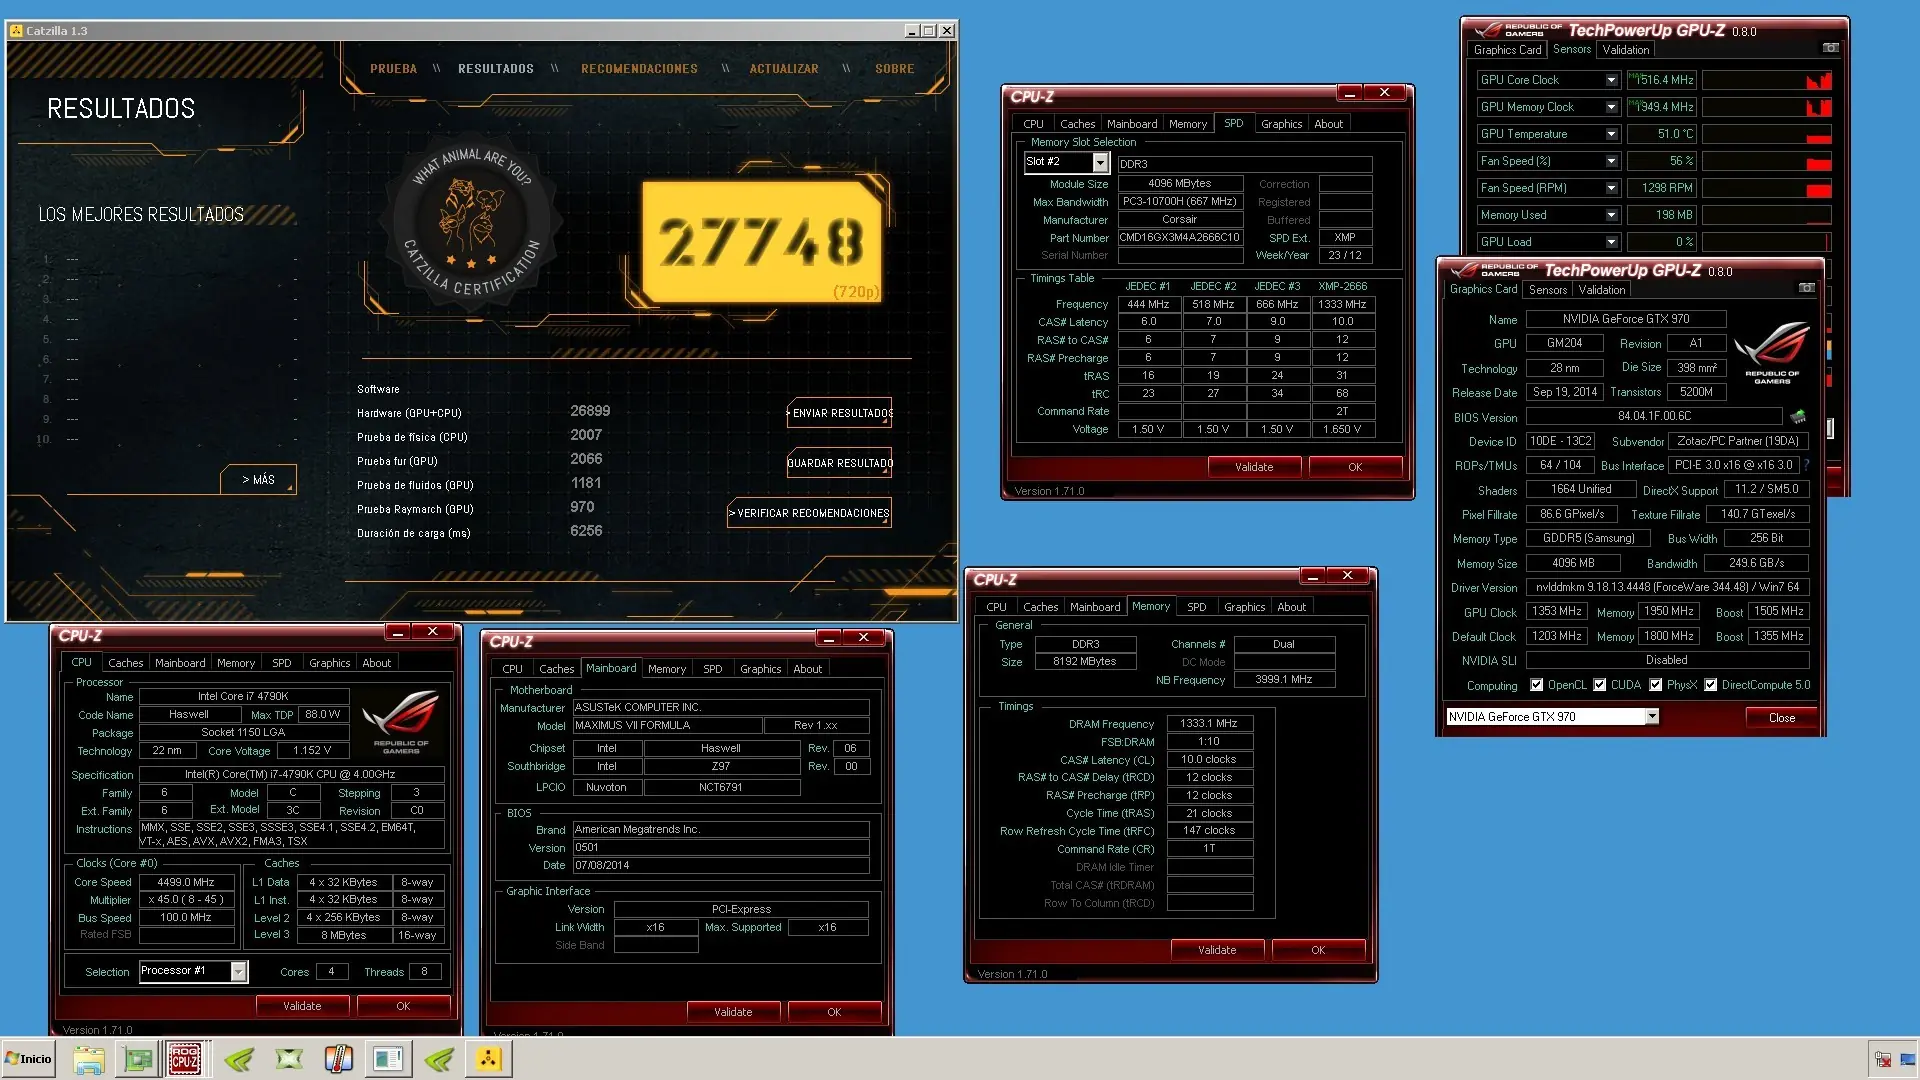Open SOBRE tab in Catzilla

coord(894,69)
